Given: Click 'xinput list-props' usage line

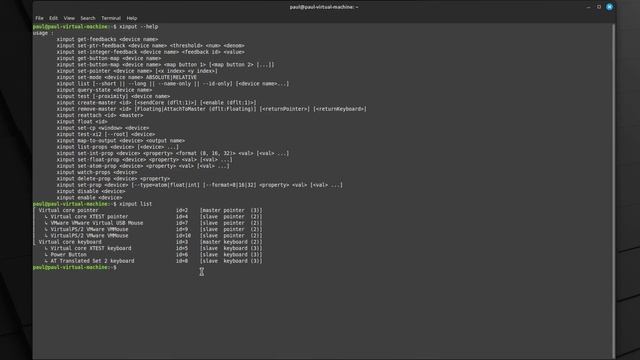Looking at the screenshot, I should pos(118,147).
